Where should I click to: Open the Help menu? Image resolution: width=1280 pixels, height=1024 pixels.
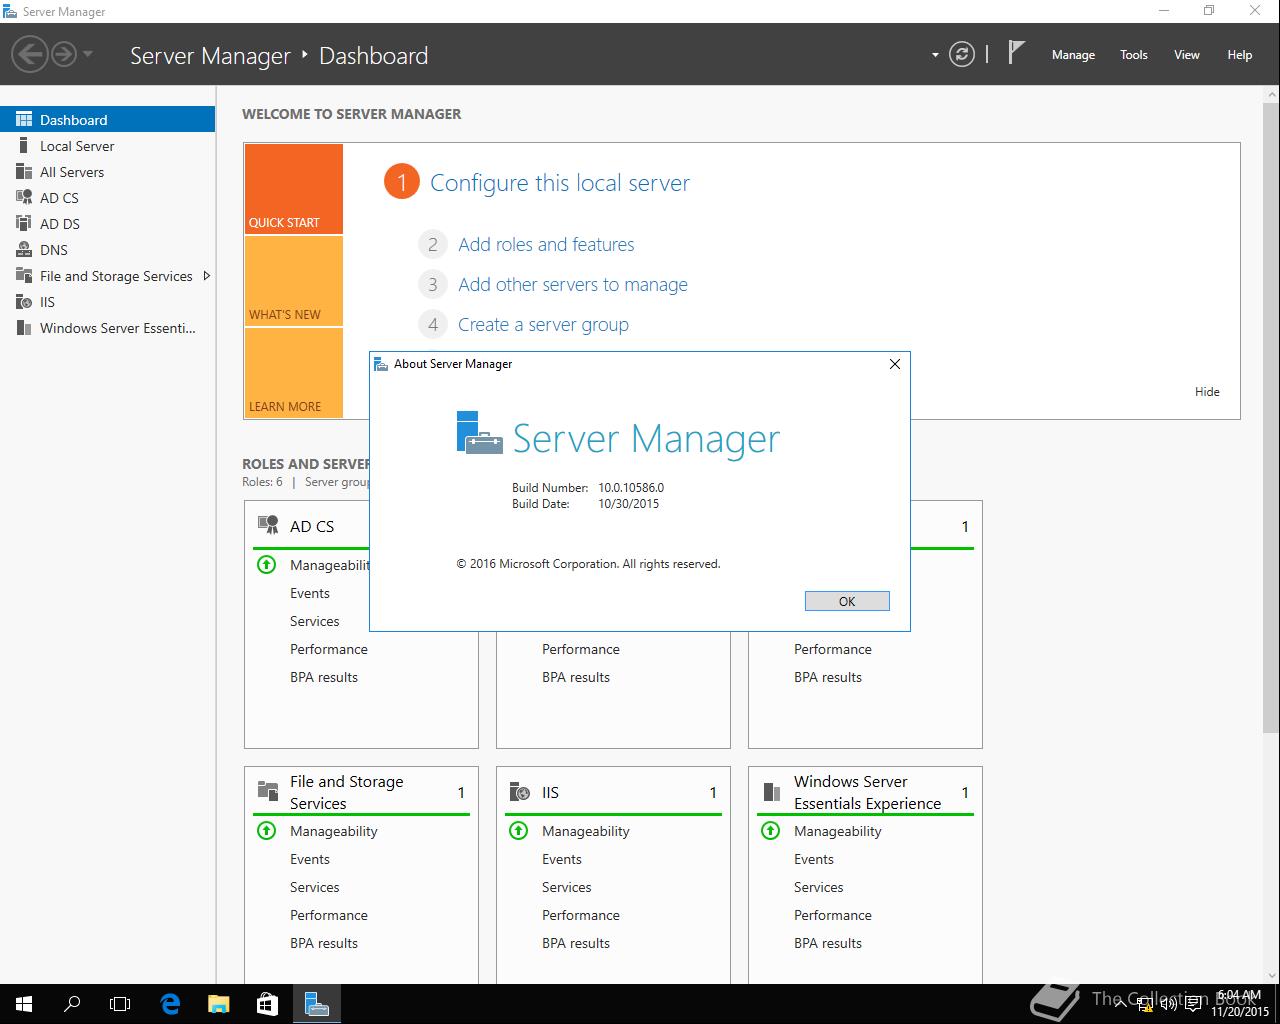[x=1240, y=55]
